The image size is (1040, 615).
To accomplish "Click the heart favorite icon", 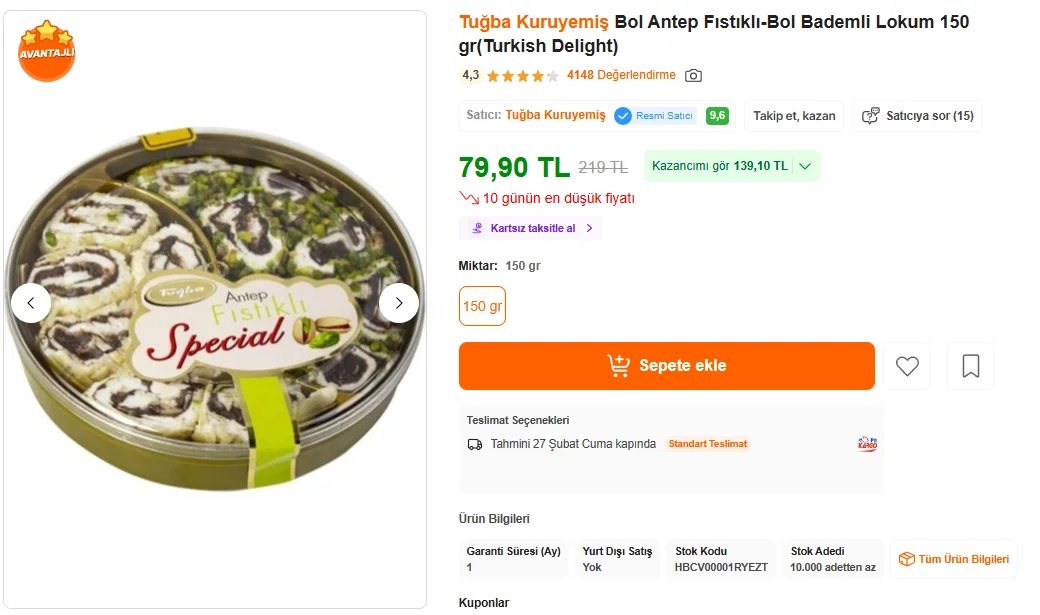I will click(x=907, y=366).
